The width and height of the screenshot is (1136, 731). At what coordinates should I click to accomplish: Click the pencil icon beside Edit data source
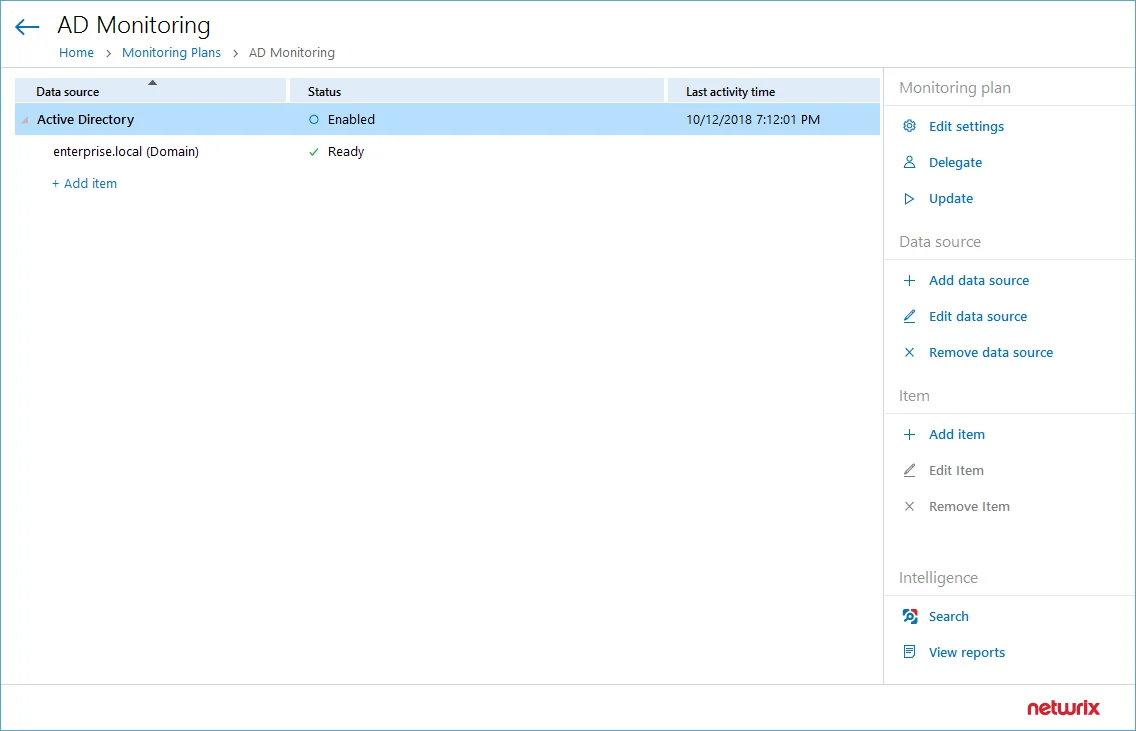pos(909,317)
